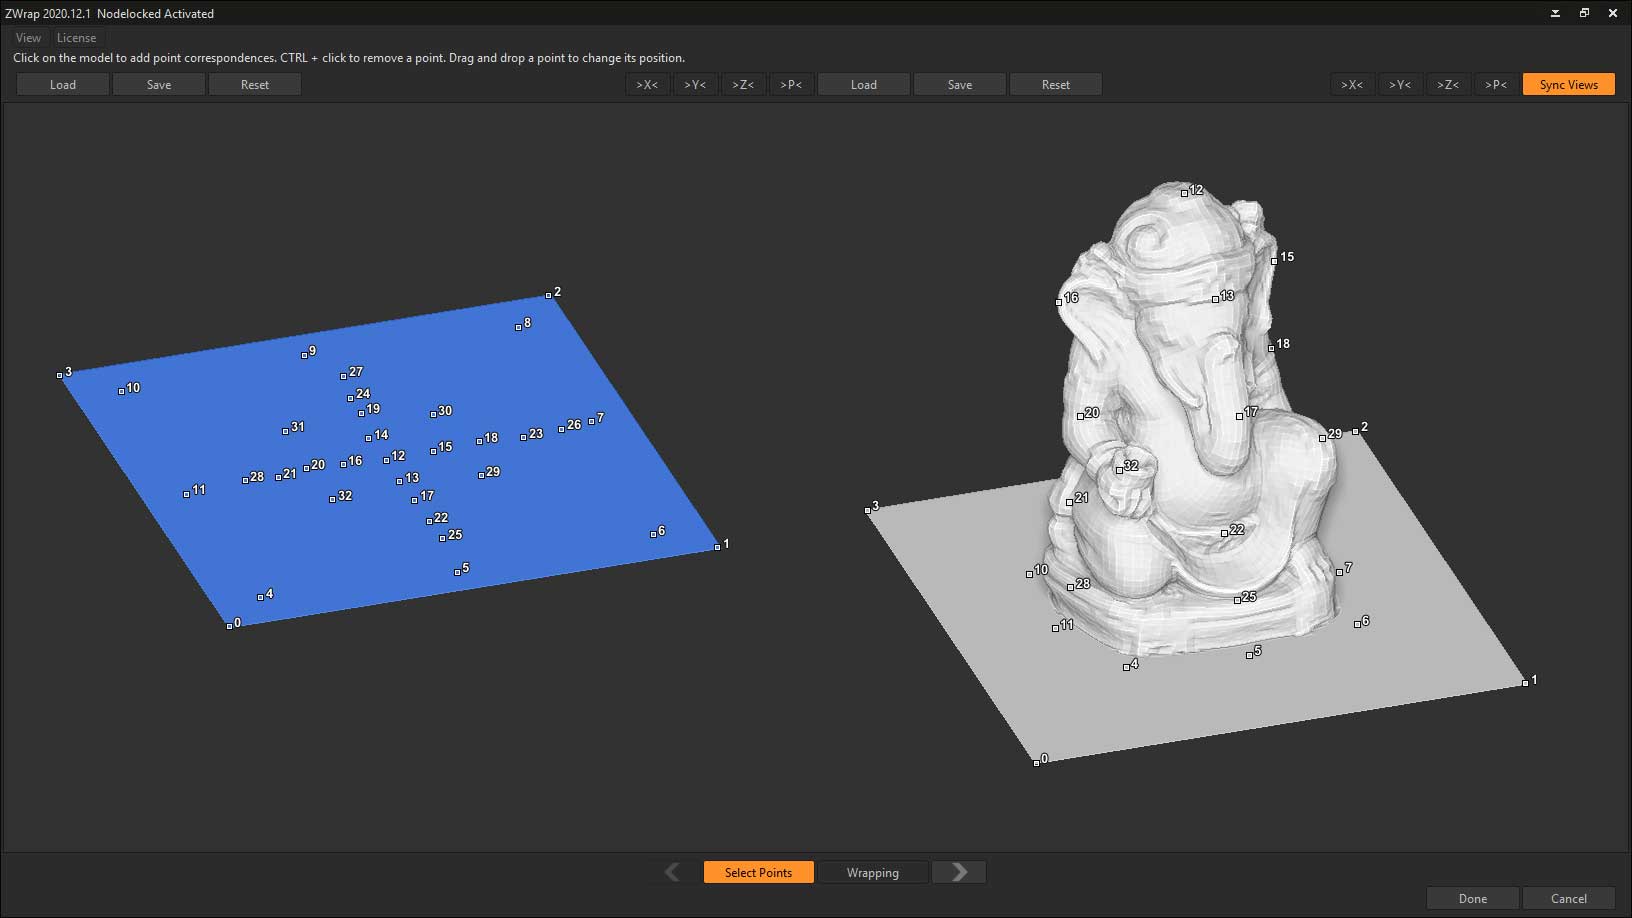Select point 4 on the blue plane

pos(260,597)
